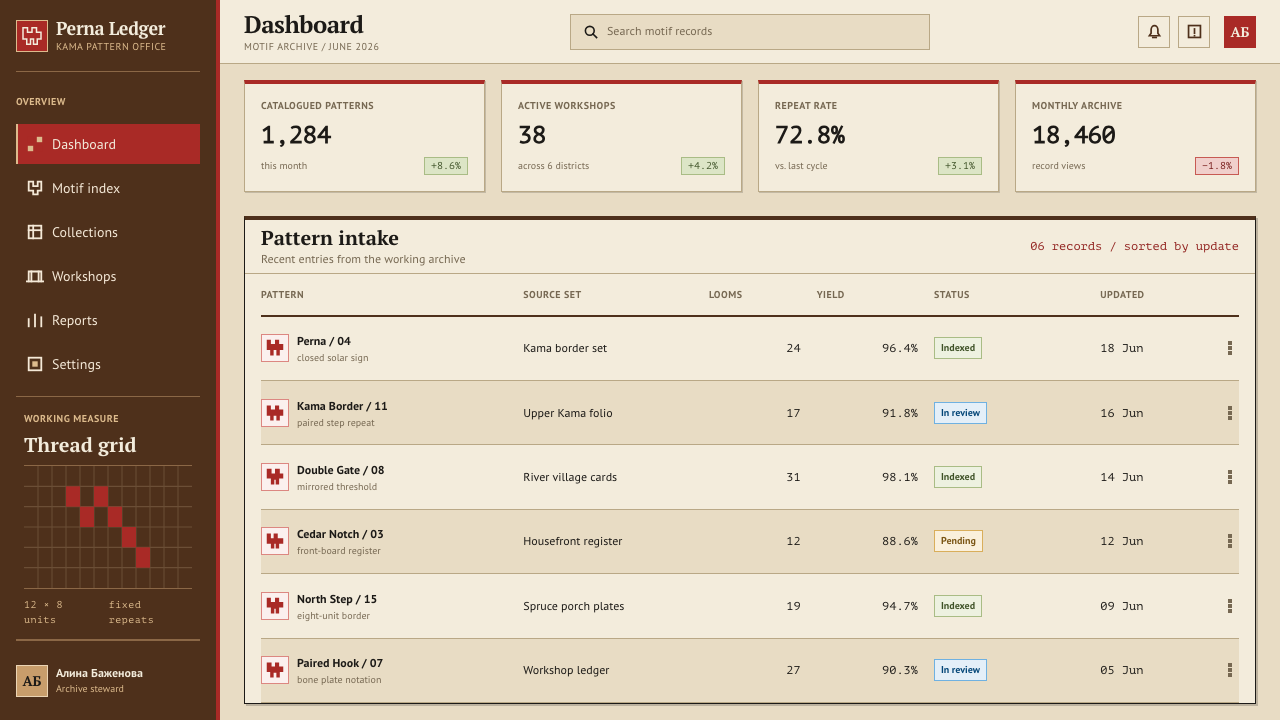Open Workshops in the sidebar
Image resolution: width=1280 pixels, height=720 pixels.
(108, 276)
